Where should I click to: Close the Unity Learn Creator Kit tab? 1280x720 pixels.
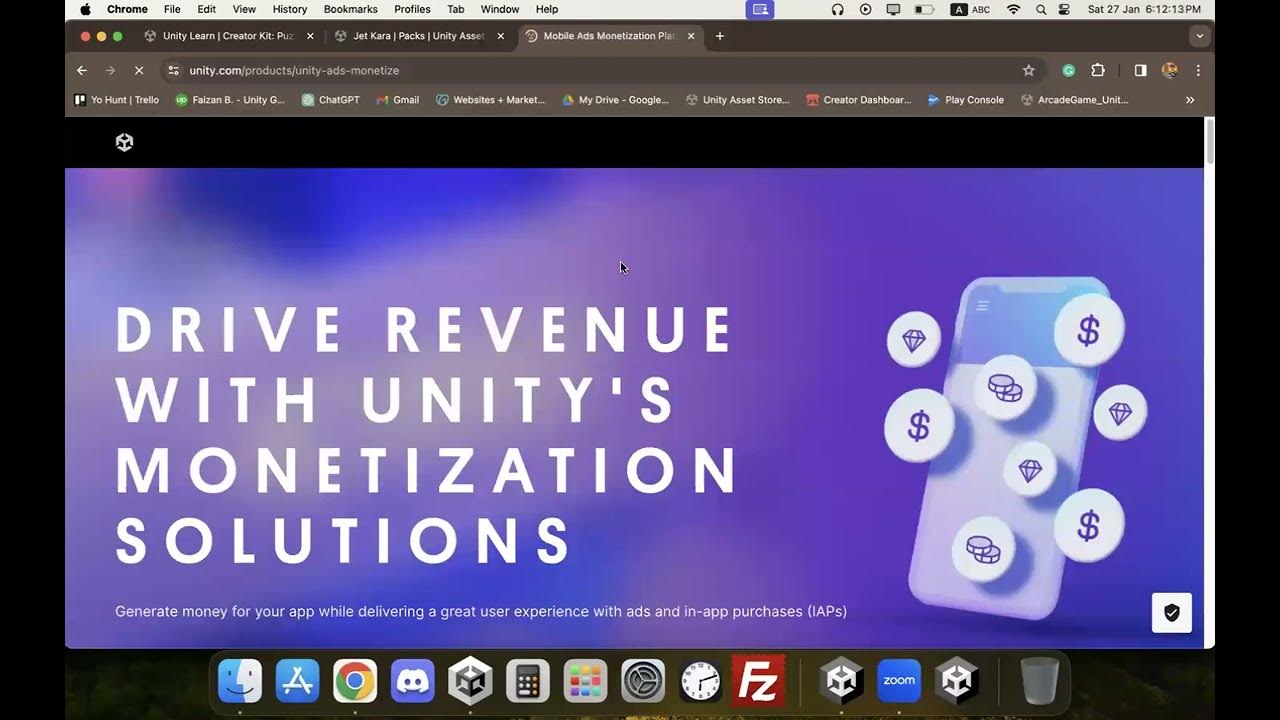click(x=310, y=36)
